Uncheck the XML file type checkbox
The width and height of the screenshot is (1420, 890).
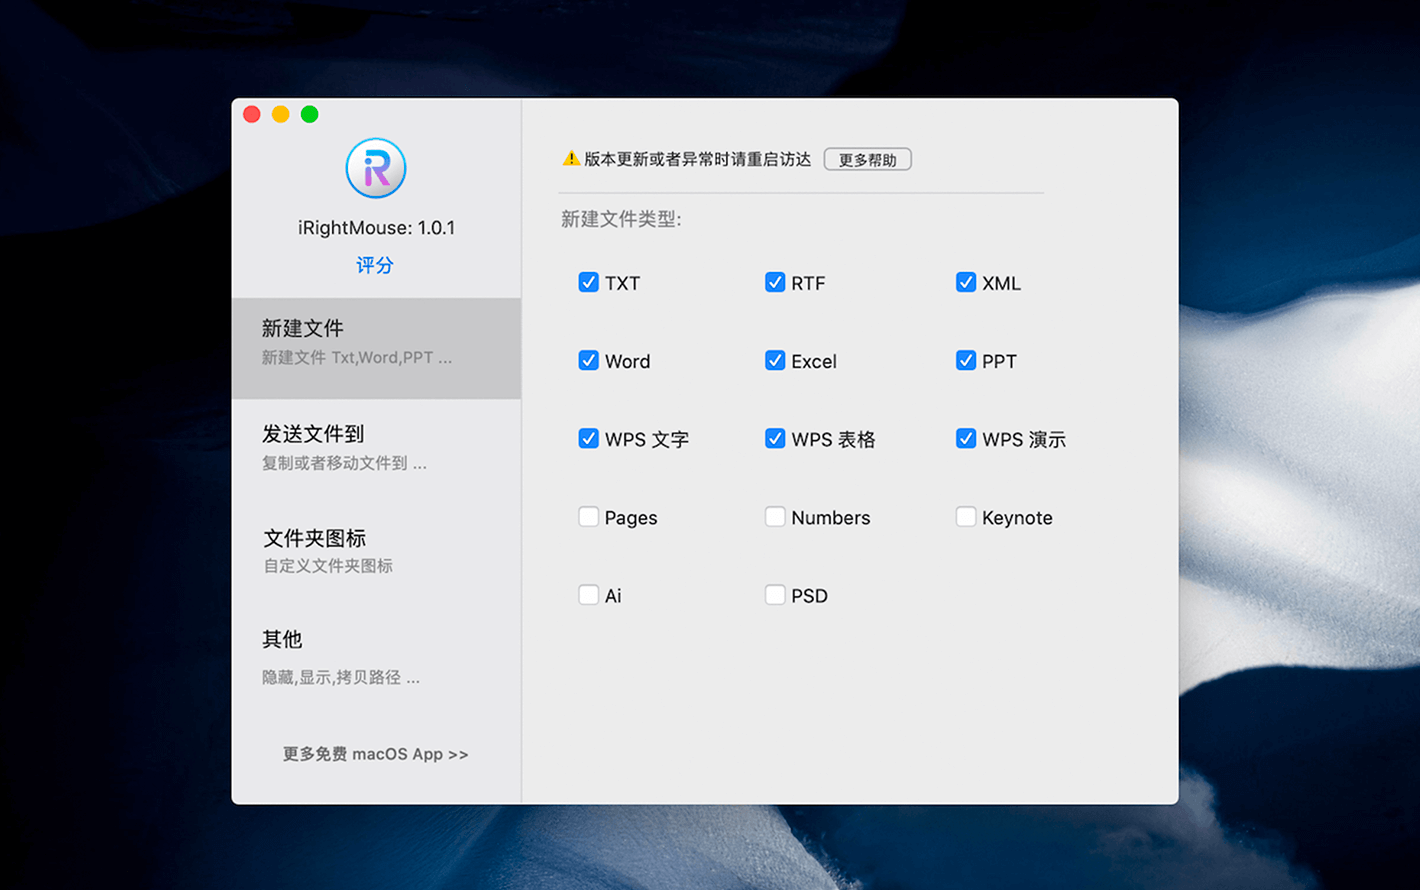[x=966, y=282]
